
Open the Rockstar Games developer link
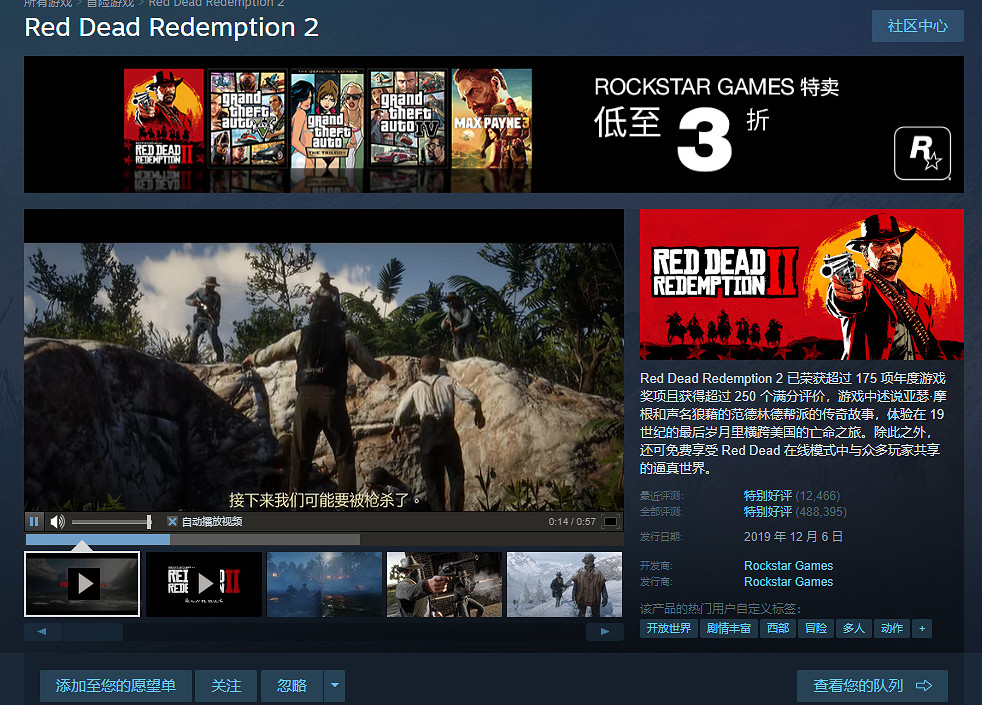click(788, 566)
